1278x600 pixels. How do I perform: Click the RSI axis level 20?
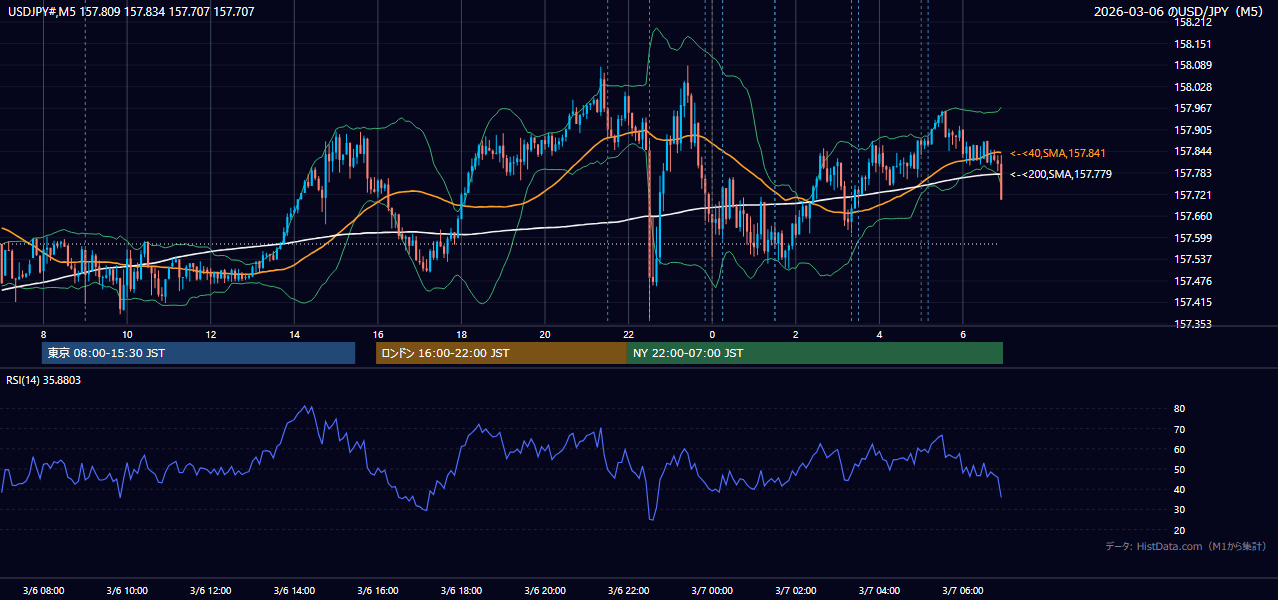pyautogui.click(x=1180, y=530)
